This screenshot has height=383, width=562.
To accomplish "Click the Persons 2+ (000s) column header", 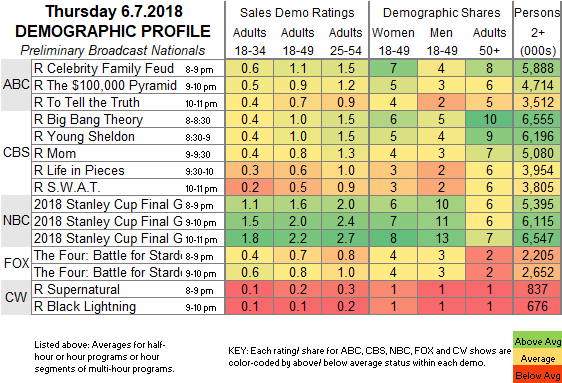I will click(538, 32).
